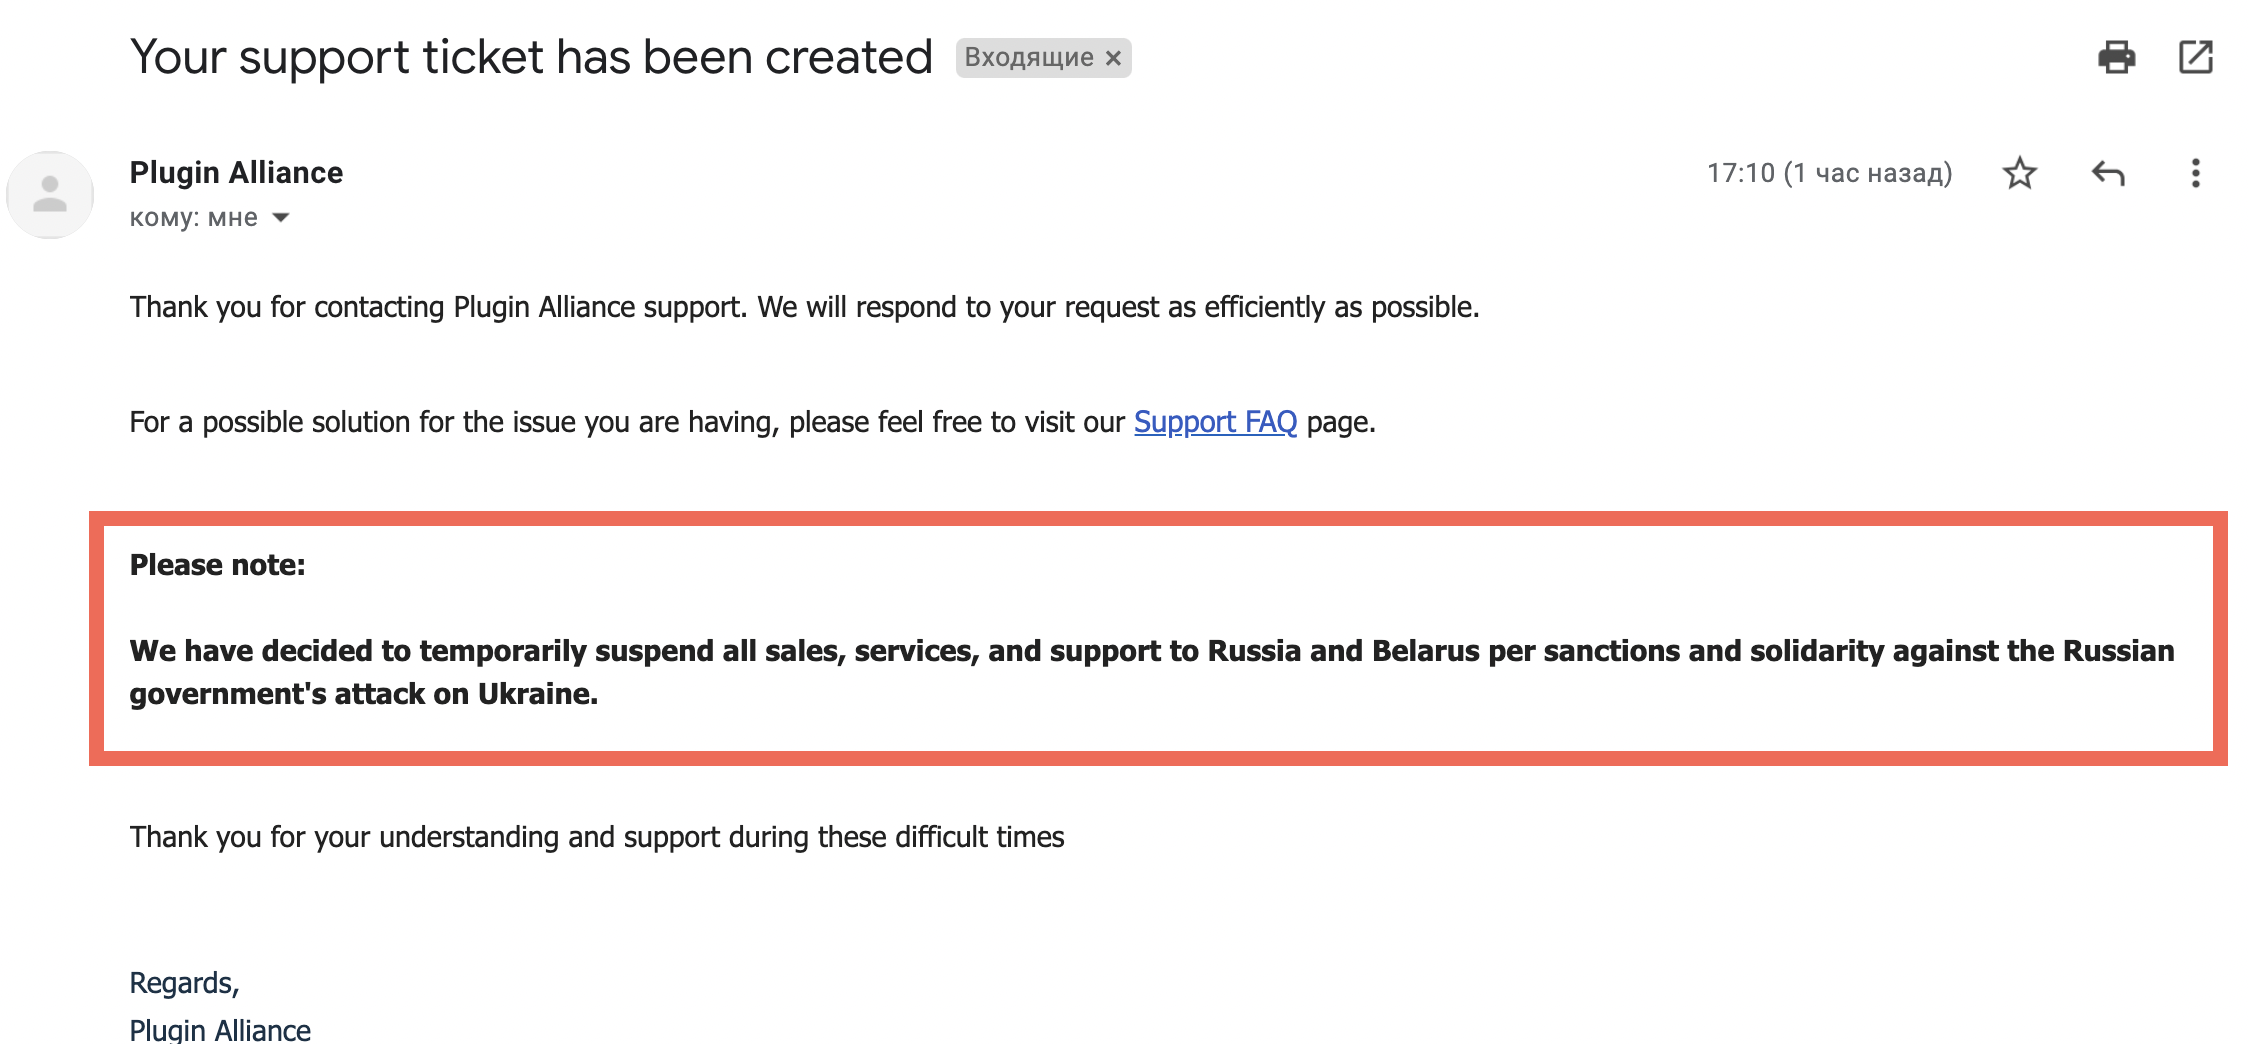
Task: Expand recipient details next to 'кому: мне'
Action: (x=281, y=218)
